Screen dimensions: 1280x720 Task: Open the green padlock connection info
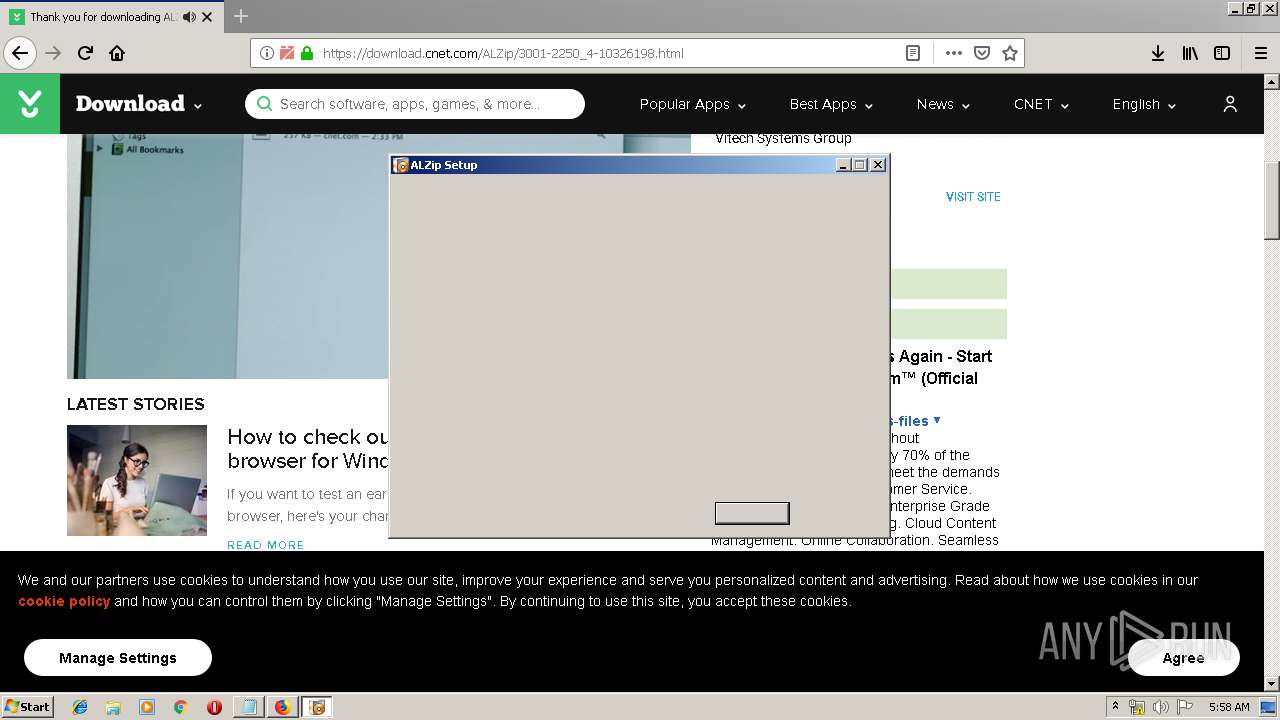307,53
